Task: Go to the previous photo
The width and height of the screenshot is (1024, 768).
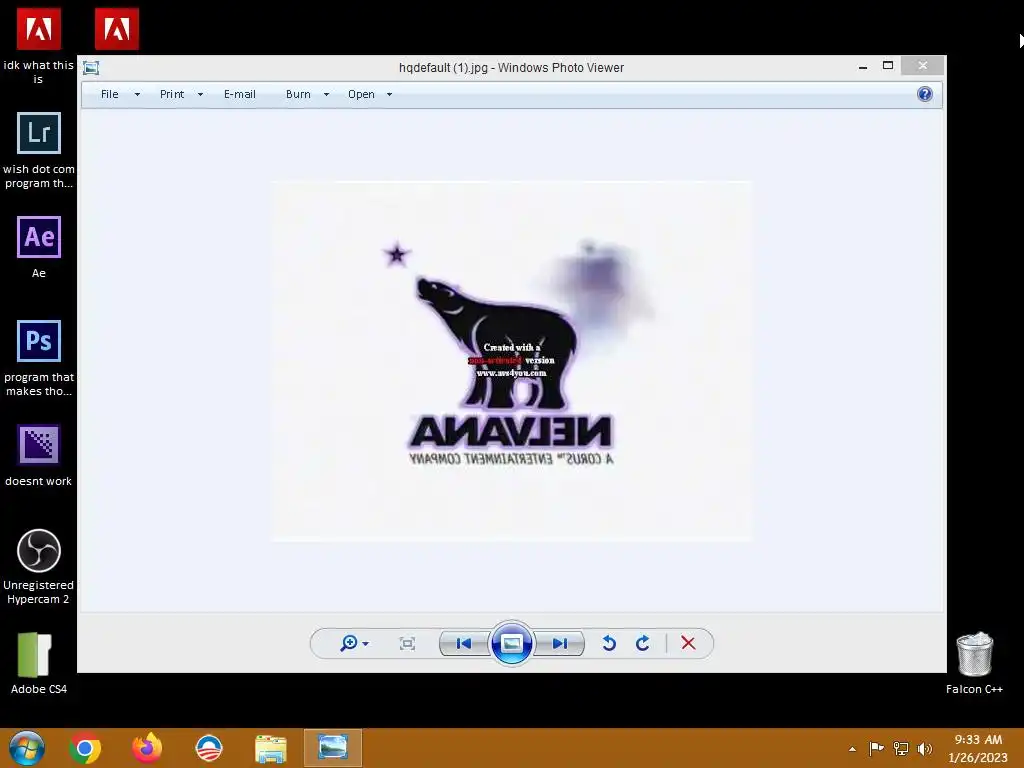Action: 464,644
